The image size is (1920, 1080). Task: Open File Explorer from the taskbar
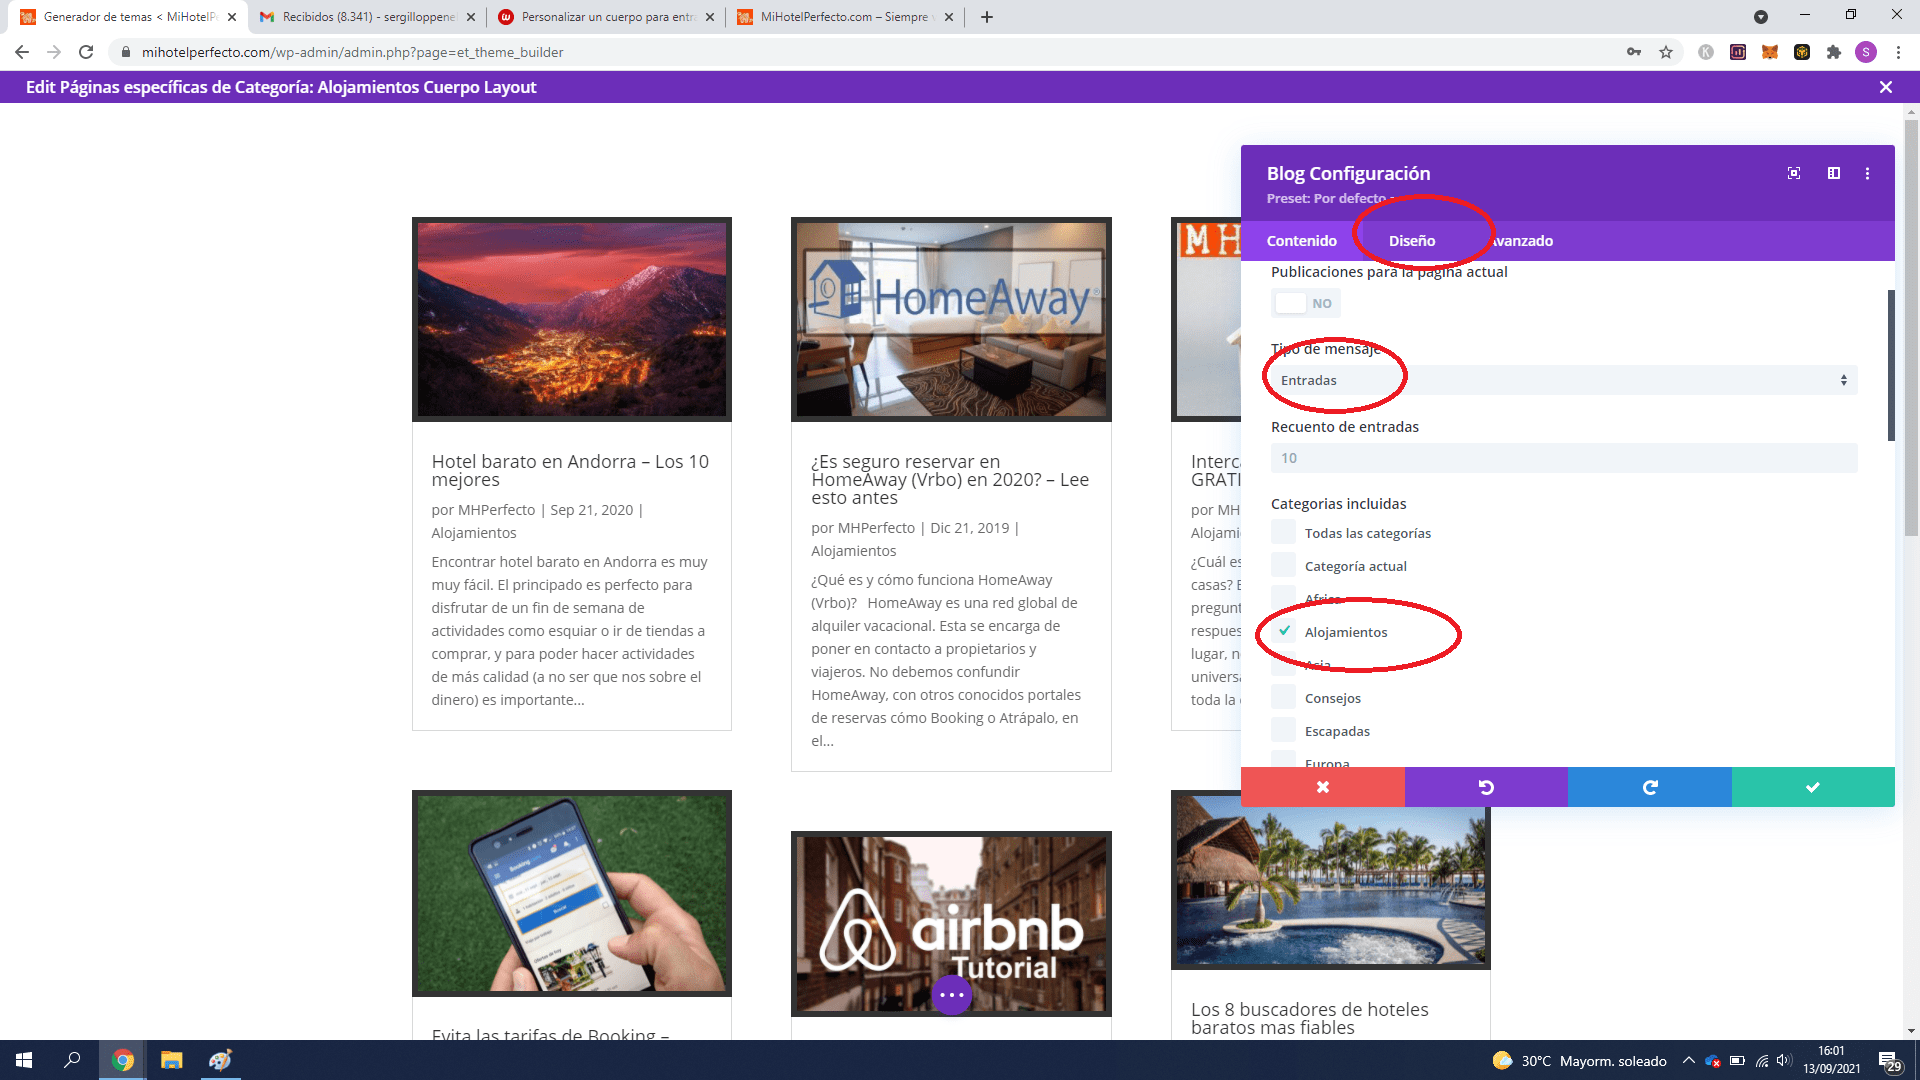point(172,1060)
